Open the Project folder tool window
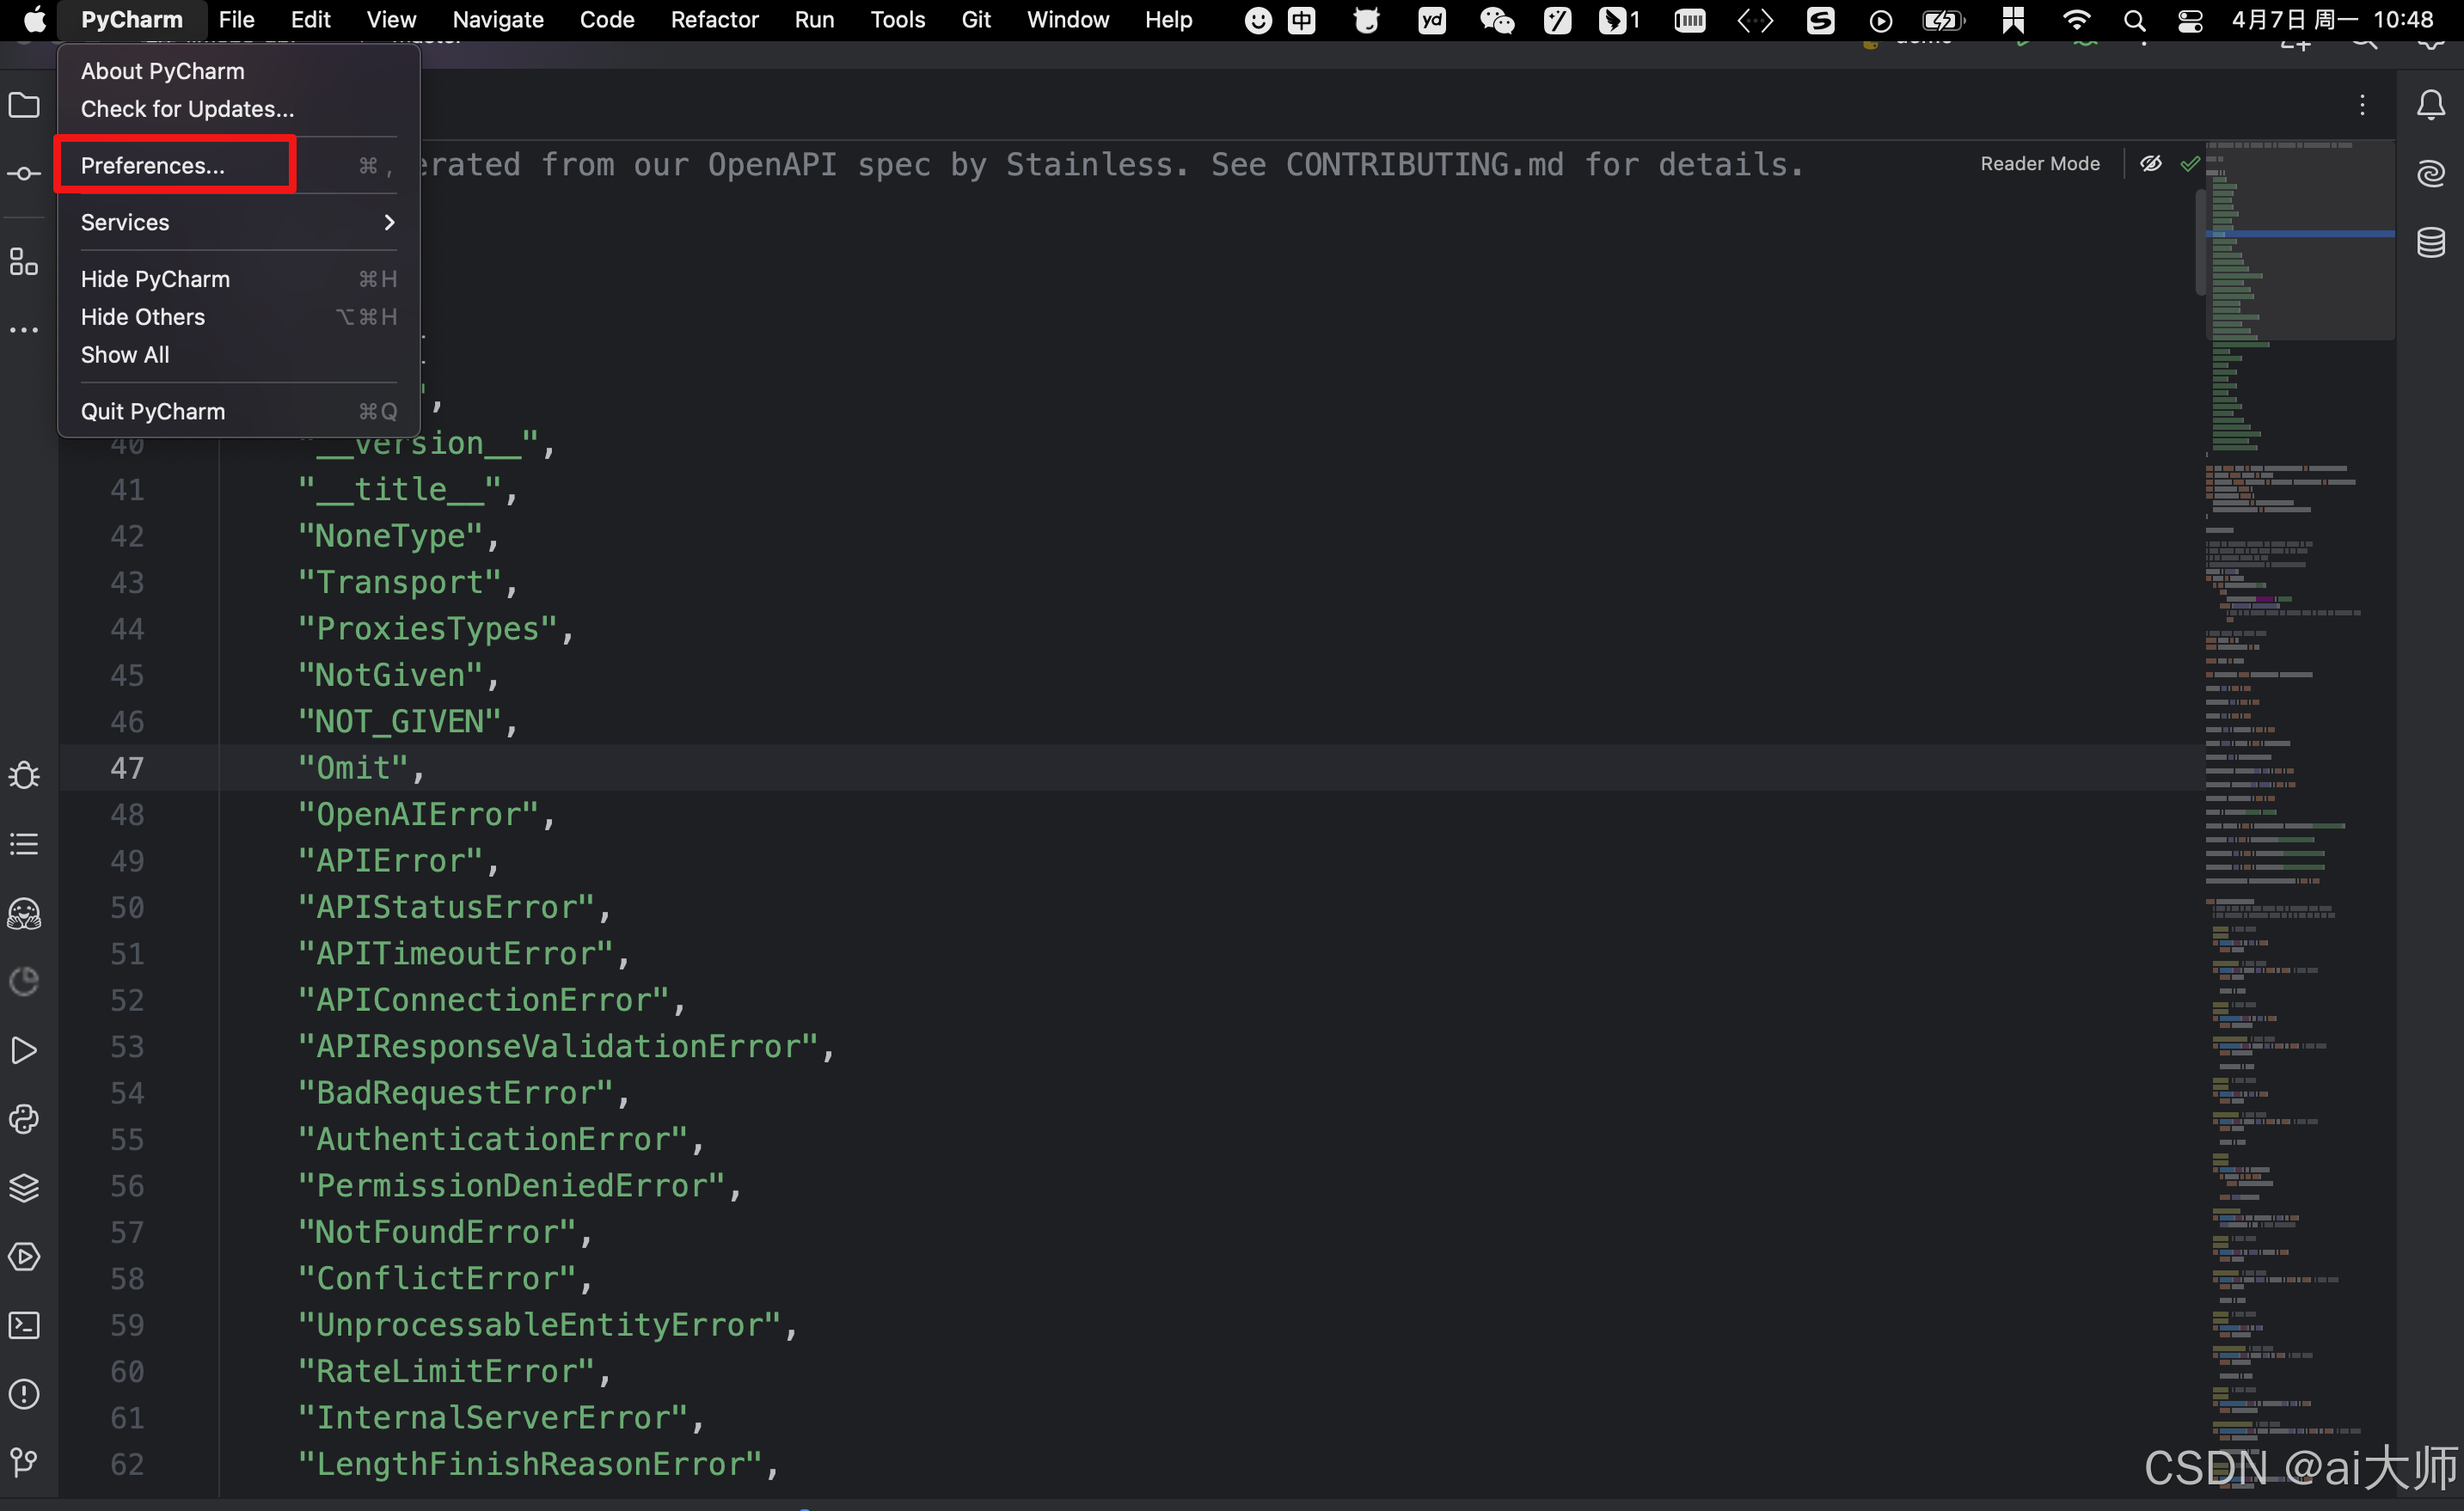 (x=24, y=105)
